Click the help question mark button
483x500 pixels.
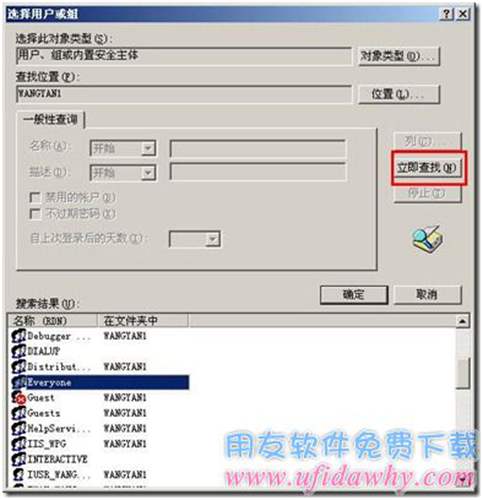pyautogui.click(x=447, y=14)
